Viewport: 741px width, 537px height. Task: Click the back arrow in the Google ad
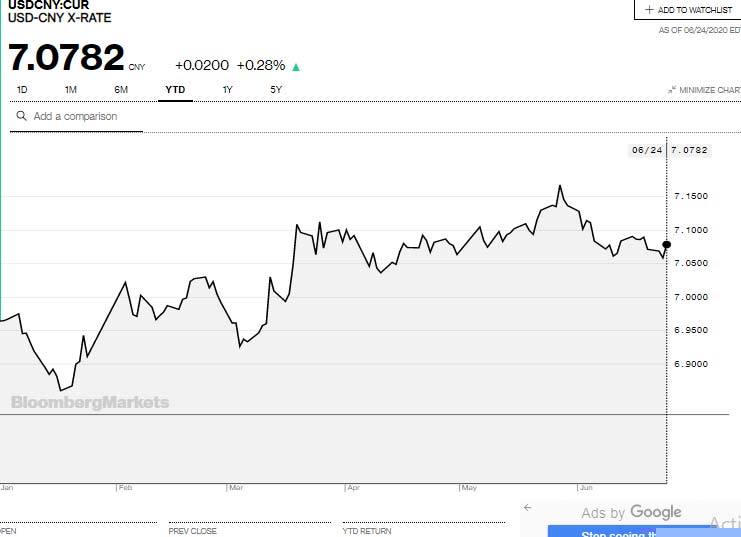click(528, 508)
